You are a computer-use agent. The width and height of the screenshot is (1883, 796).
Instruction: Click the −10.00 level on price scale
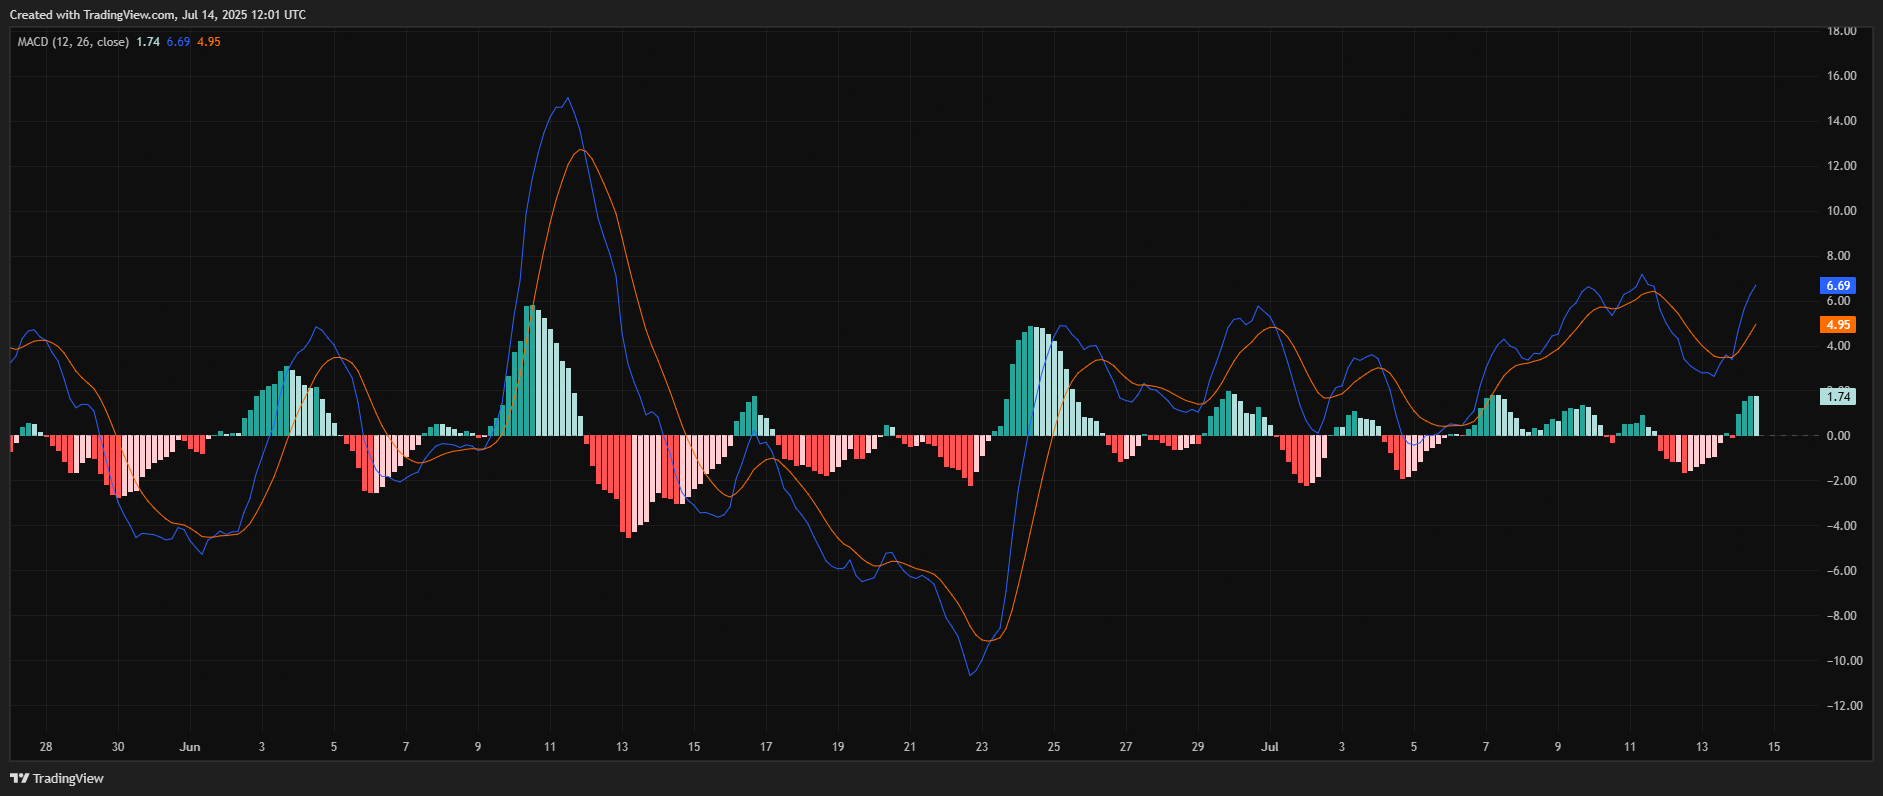(1841, 661)
